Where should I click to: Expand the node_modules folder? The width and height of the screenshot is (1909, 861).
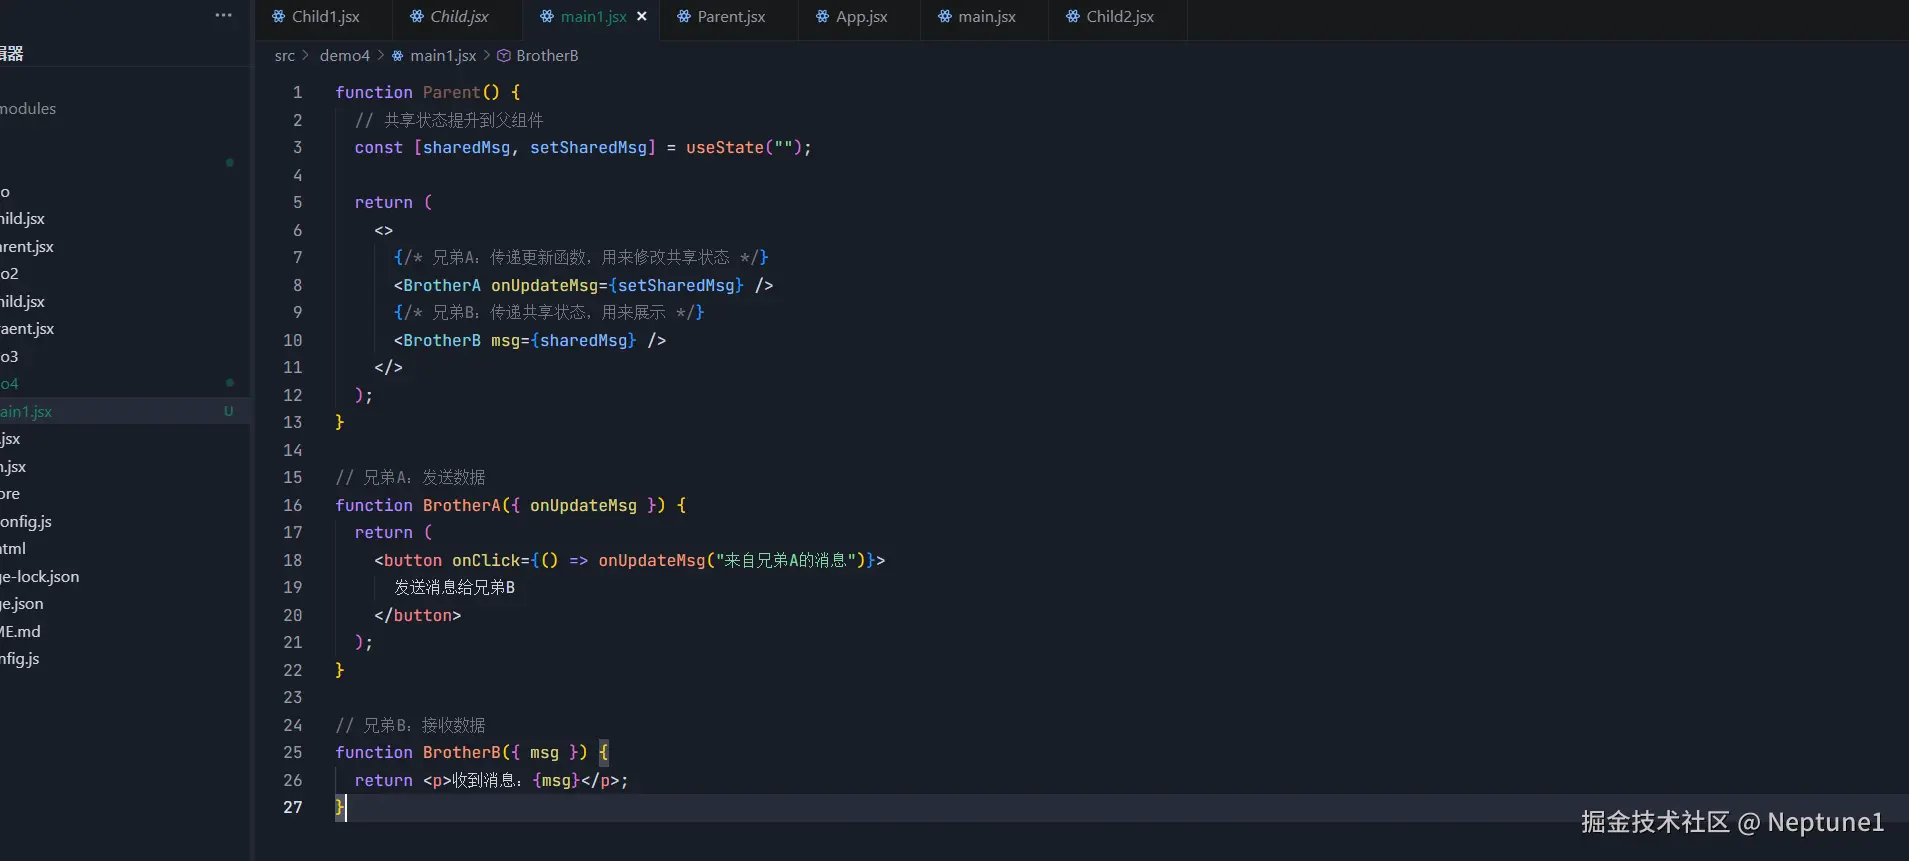tap(28, 108)
